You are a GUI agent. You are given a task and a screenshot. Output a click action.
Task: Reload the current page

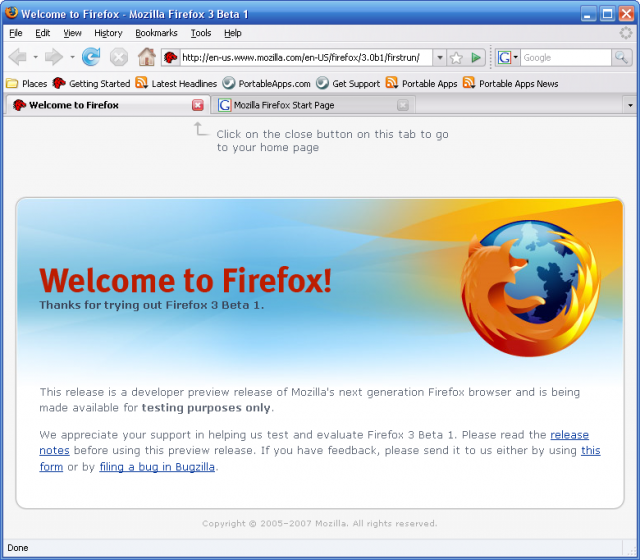pyautogui.click(x=91, y=57)
